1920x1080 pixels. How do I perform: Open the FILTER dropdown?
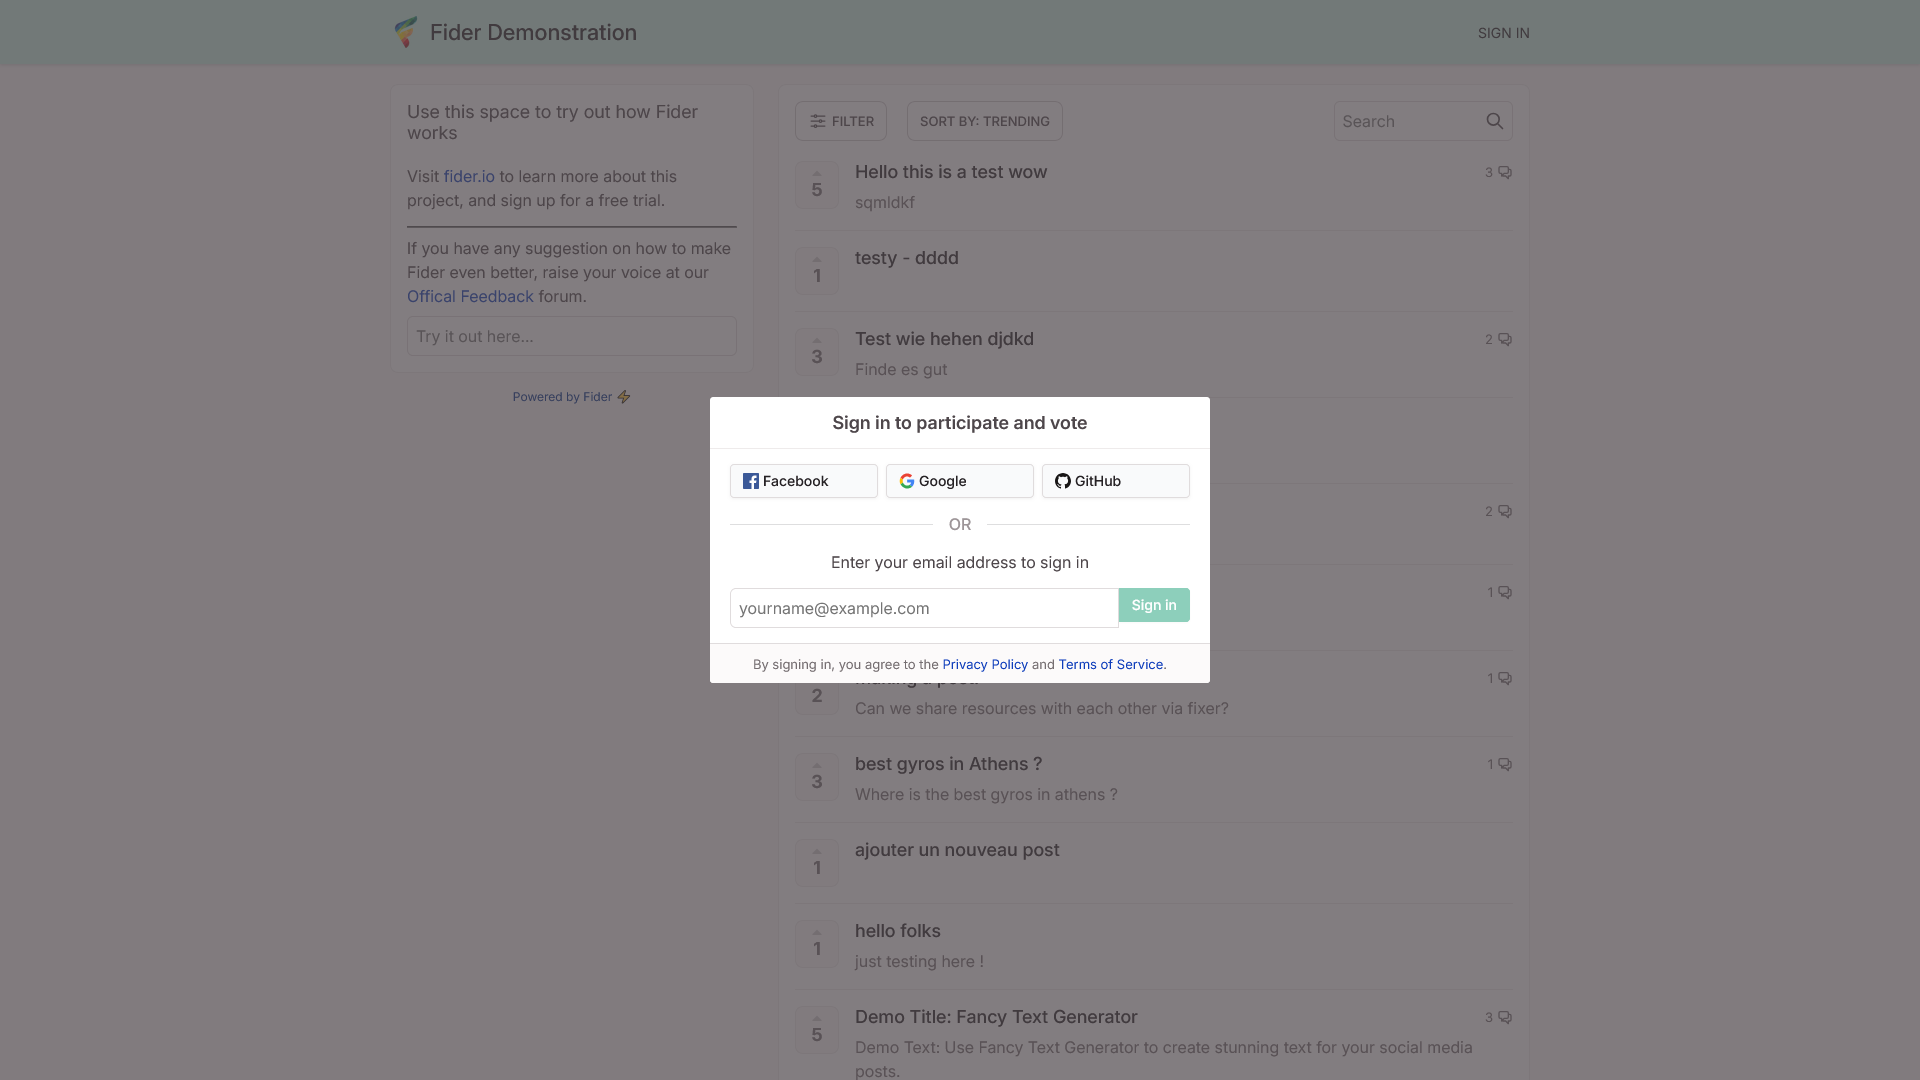pyautogui.click(x=841, y=121)
